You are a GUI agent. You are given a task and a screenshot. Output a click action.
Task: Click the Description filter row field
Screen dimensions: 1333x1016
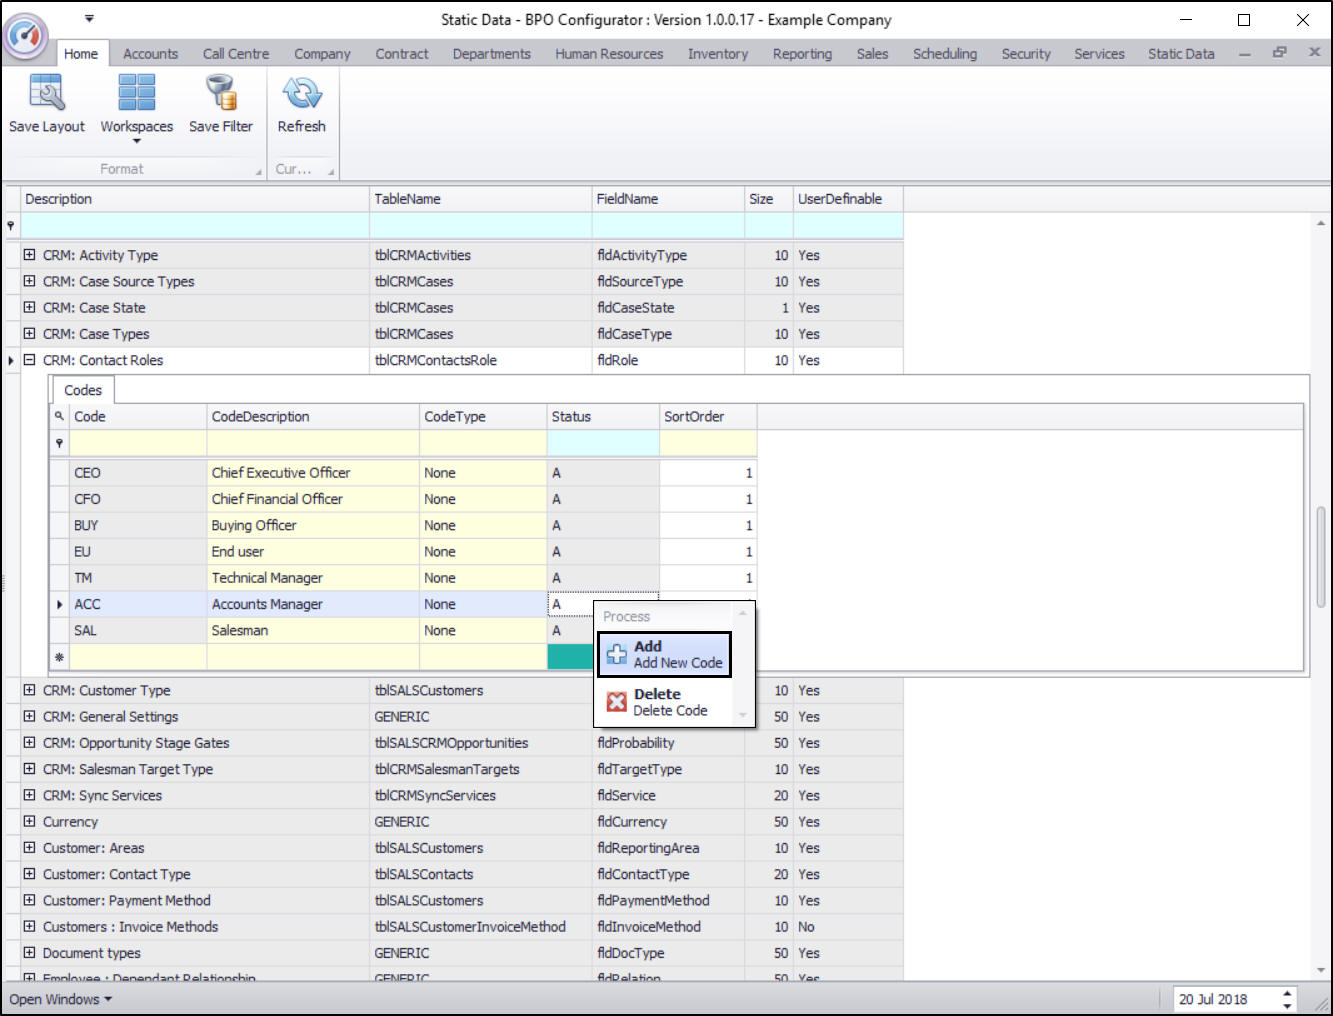pyautogui.click(x=195, y=226)
